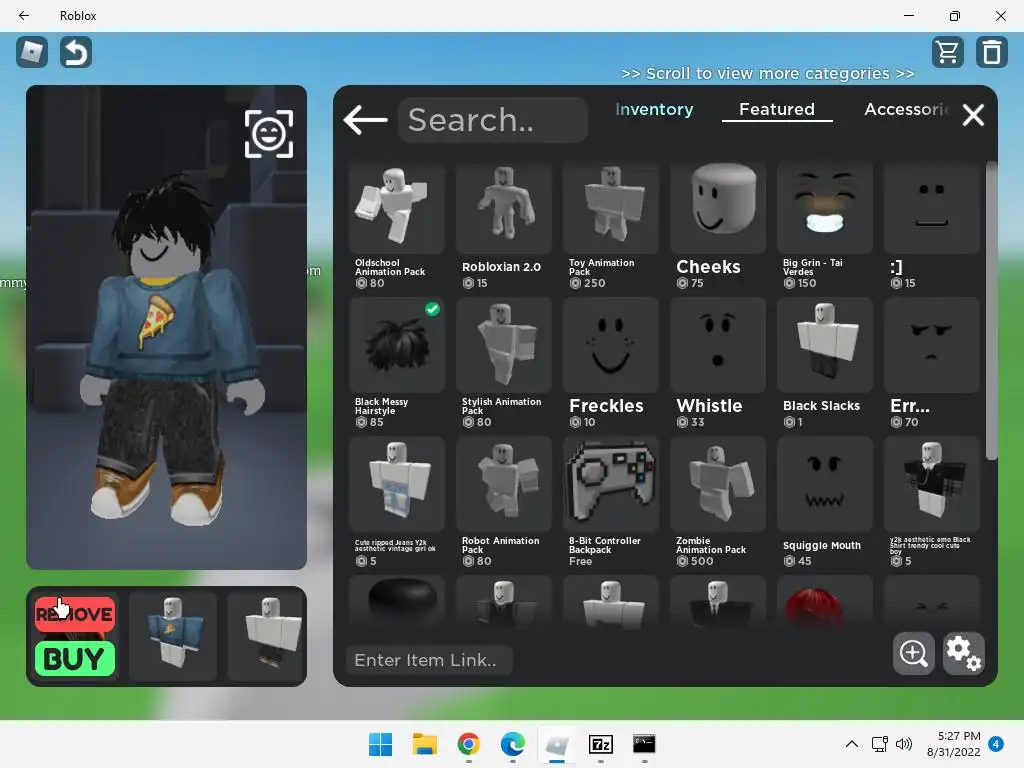1024x768 pixels.
Task: Select the y2k aesthetic emo Black Shirt
Action: tap(932, 502)
